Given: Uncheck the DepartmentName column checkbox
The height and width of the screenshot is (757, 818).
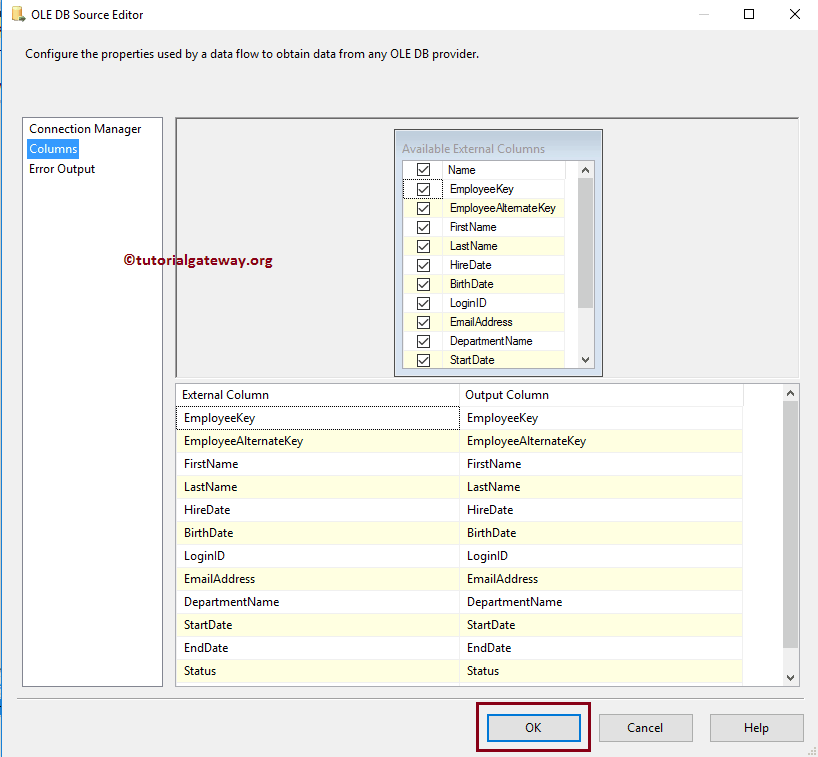Looking at the screenshot, I should [x=422, y=340].
